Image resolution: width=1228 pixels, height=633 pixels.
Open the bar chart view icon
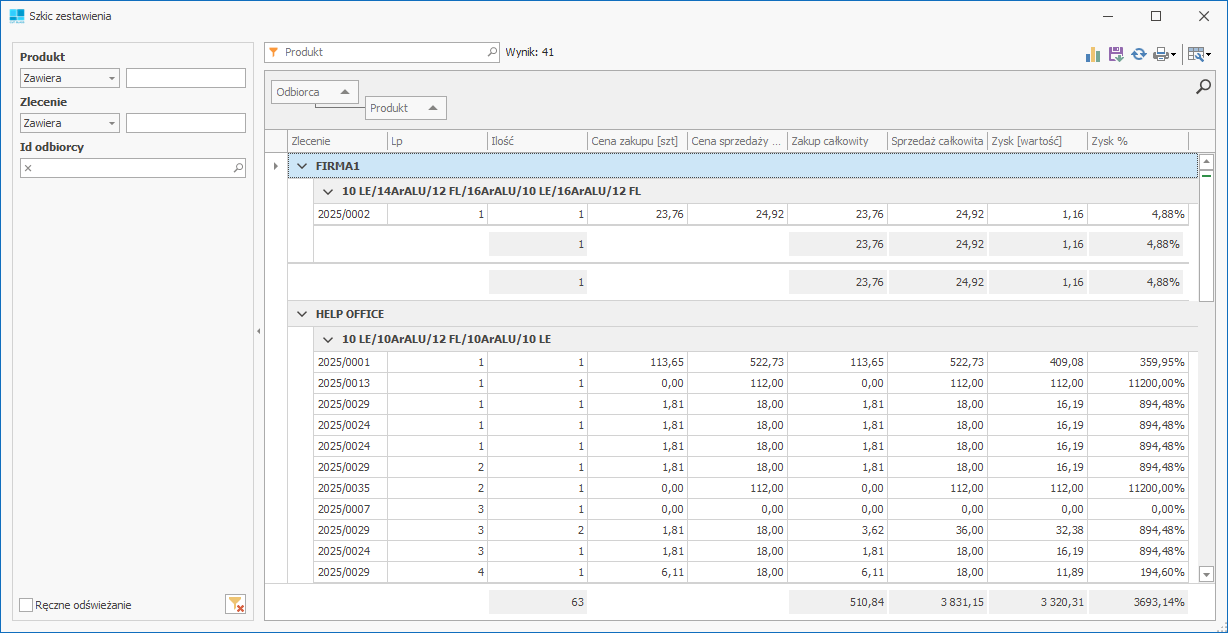click(x=1093, y=54)
